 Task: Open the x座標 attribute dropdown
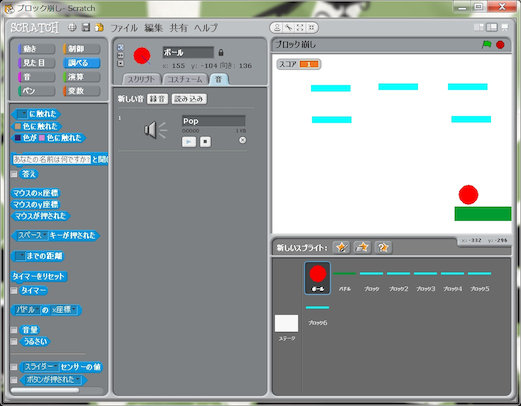point(64,310)
